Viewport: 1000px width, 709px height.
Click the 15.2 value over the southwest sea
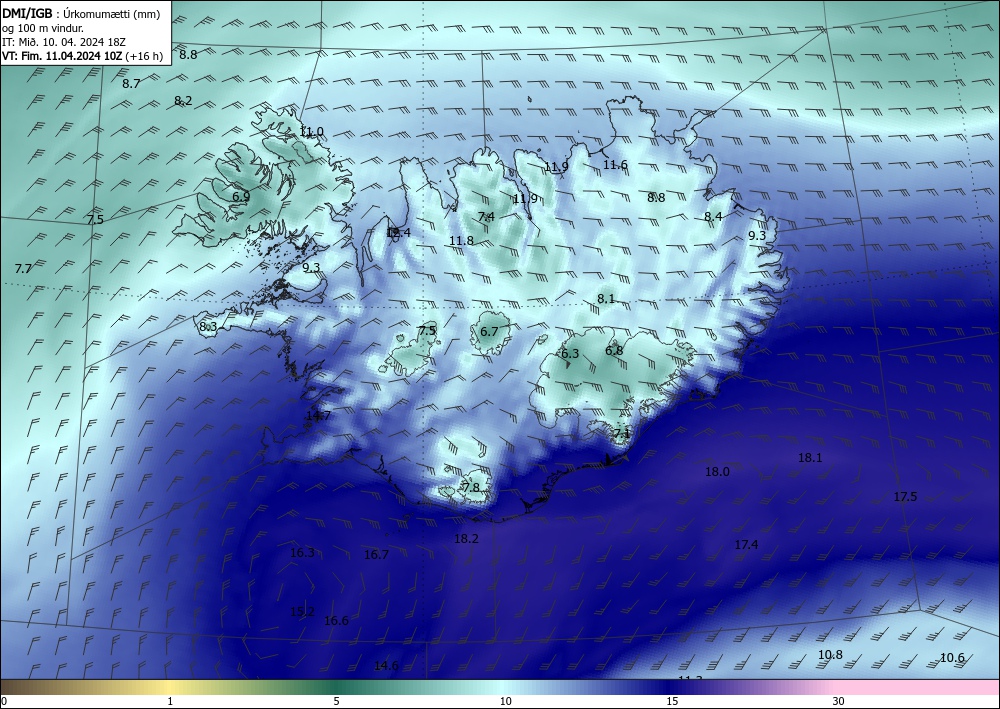tap(302, 612)
